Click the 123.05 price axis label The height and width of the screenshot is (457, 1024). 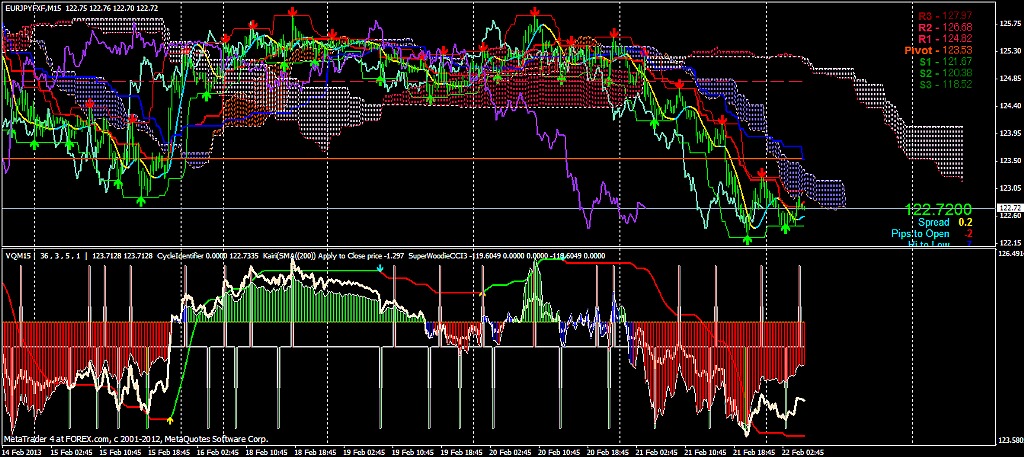(x=1009, y=188)
